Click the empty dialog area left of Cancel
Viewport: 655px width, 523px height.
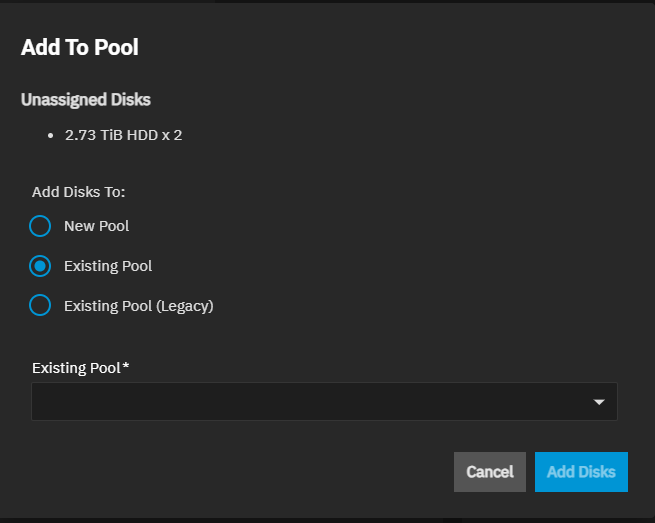point(240,472)
